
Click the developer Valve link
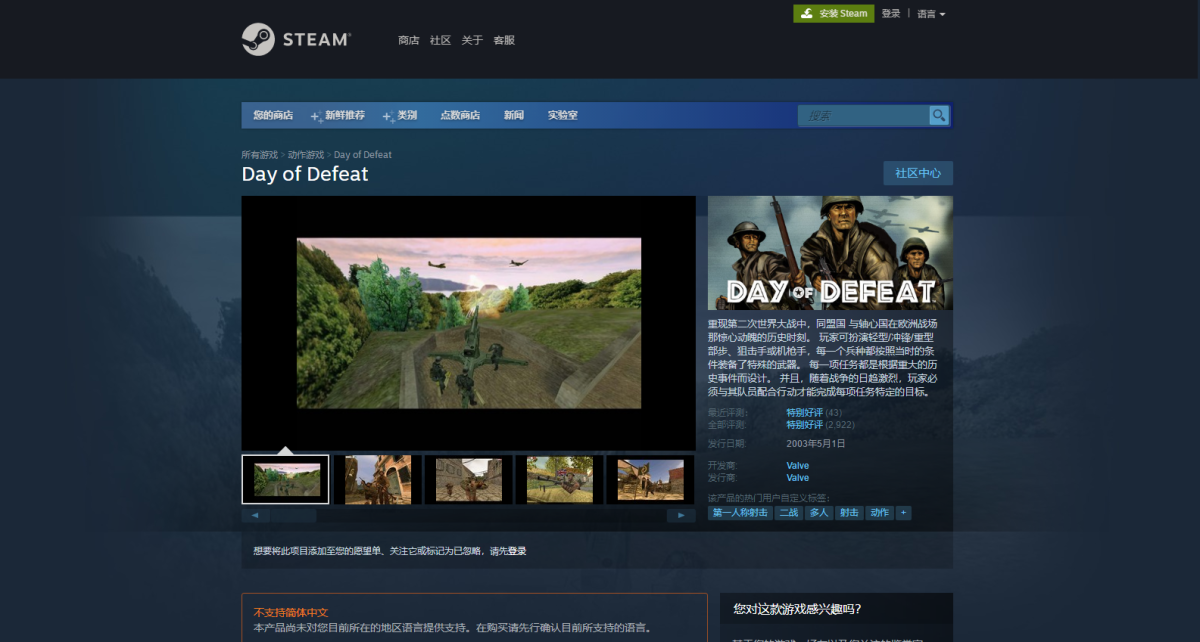[798, 466]
